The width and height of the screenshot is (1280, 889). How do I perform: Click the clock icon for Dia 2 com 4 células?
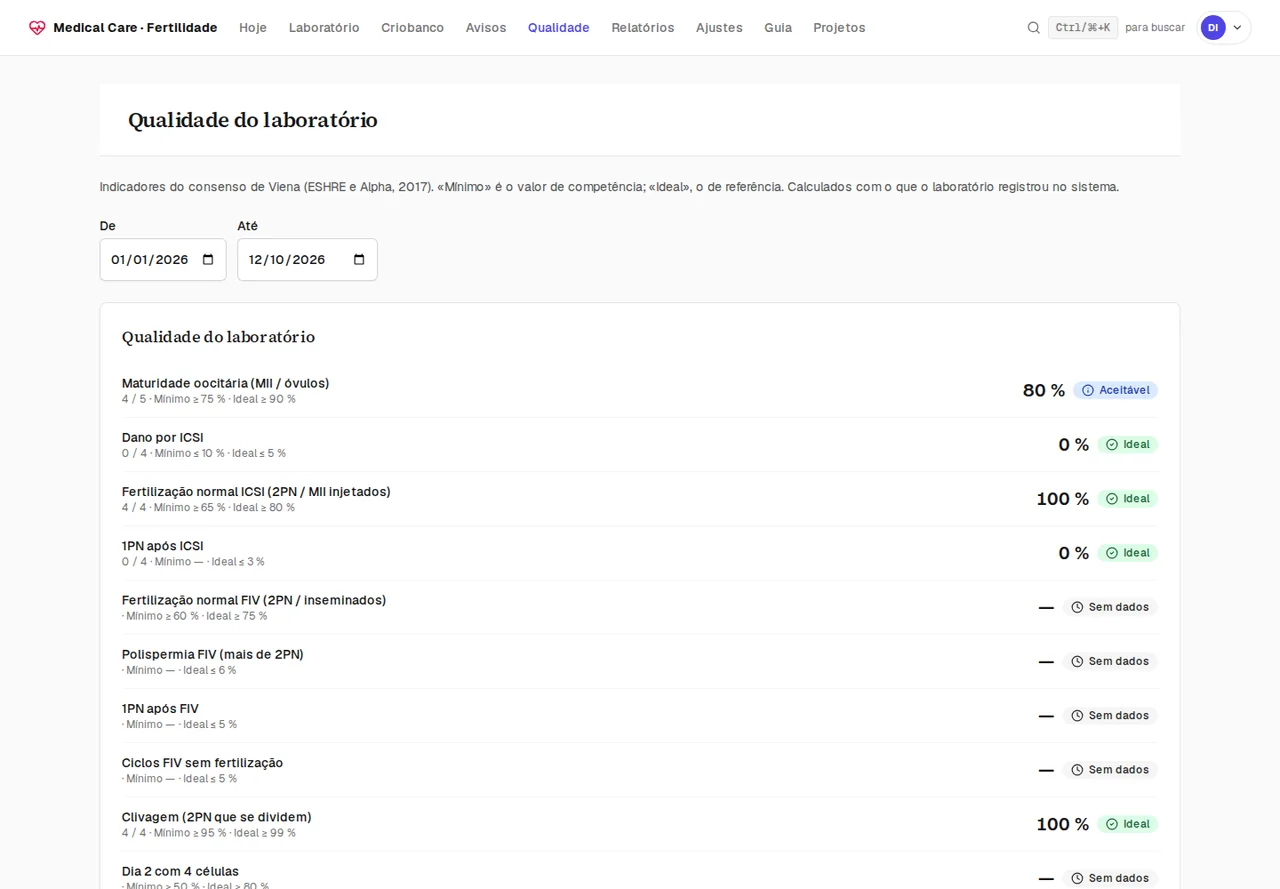tap(1077, 878)
